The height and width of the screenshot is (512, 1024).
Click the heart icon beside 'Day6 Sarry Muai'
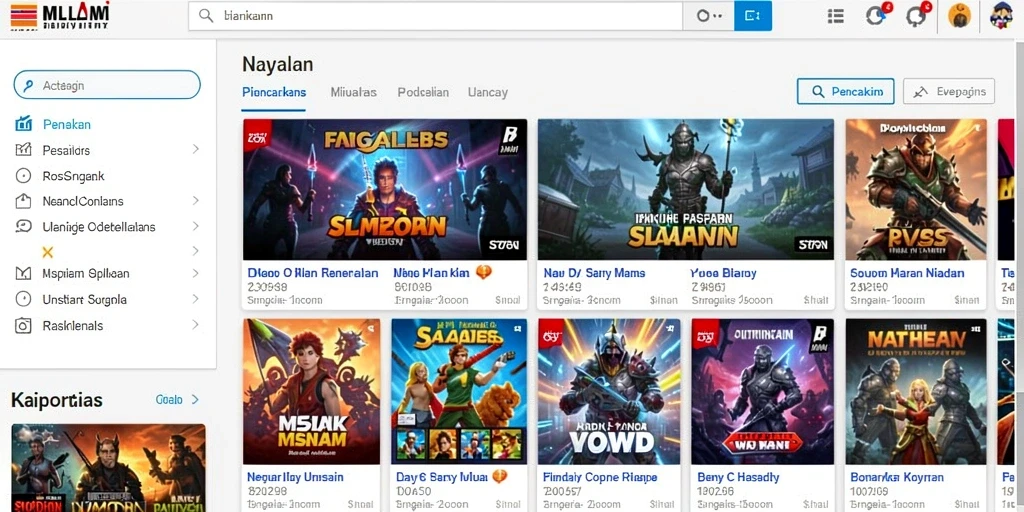(500, 477)
